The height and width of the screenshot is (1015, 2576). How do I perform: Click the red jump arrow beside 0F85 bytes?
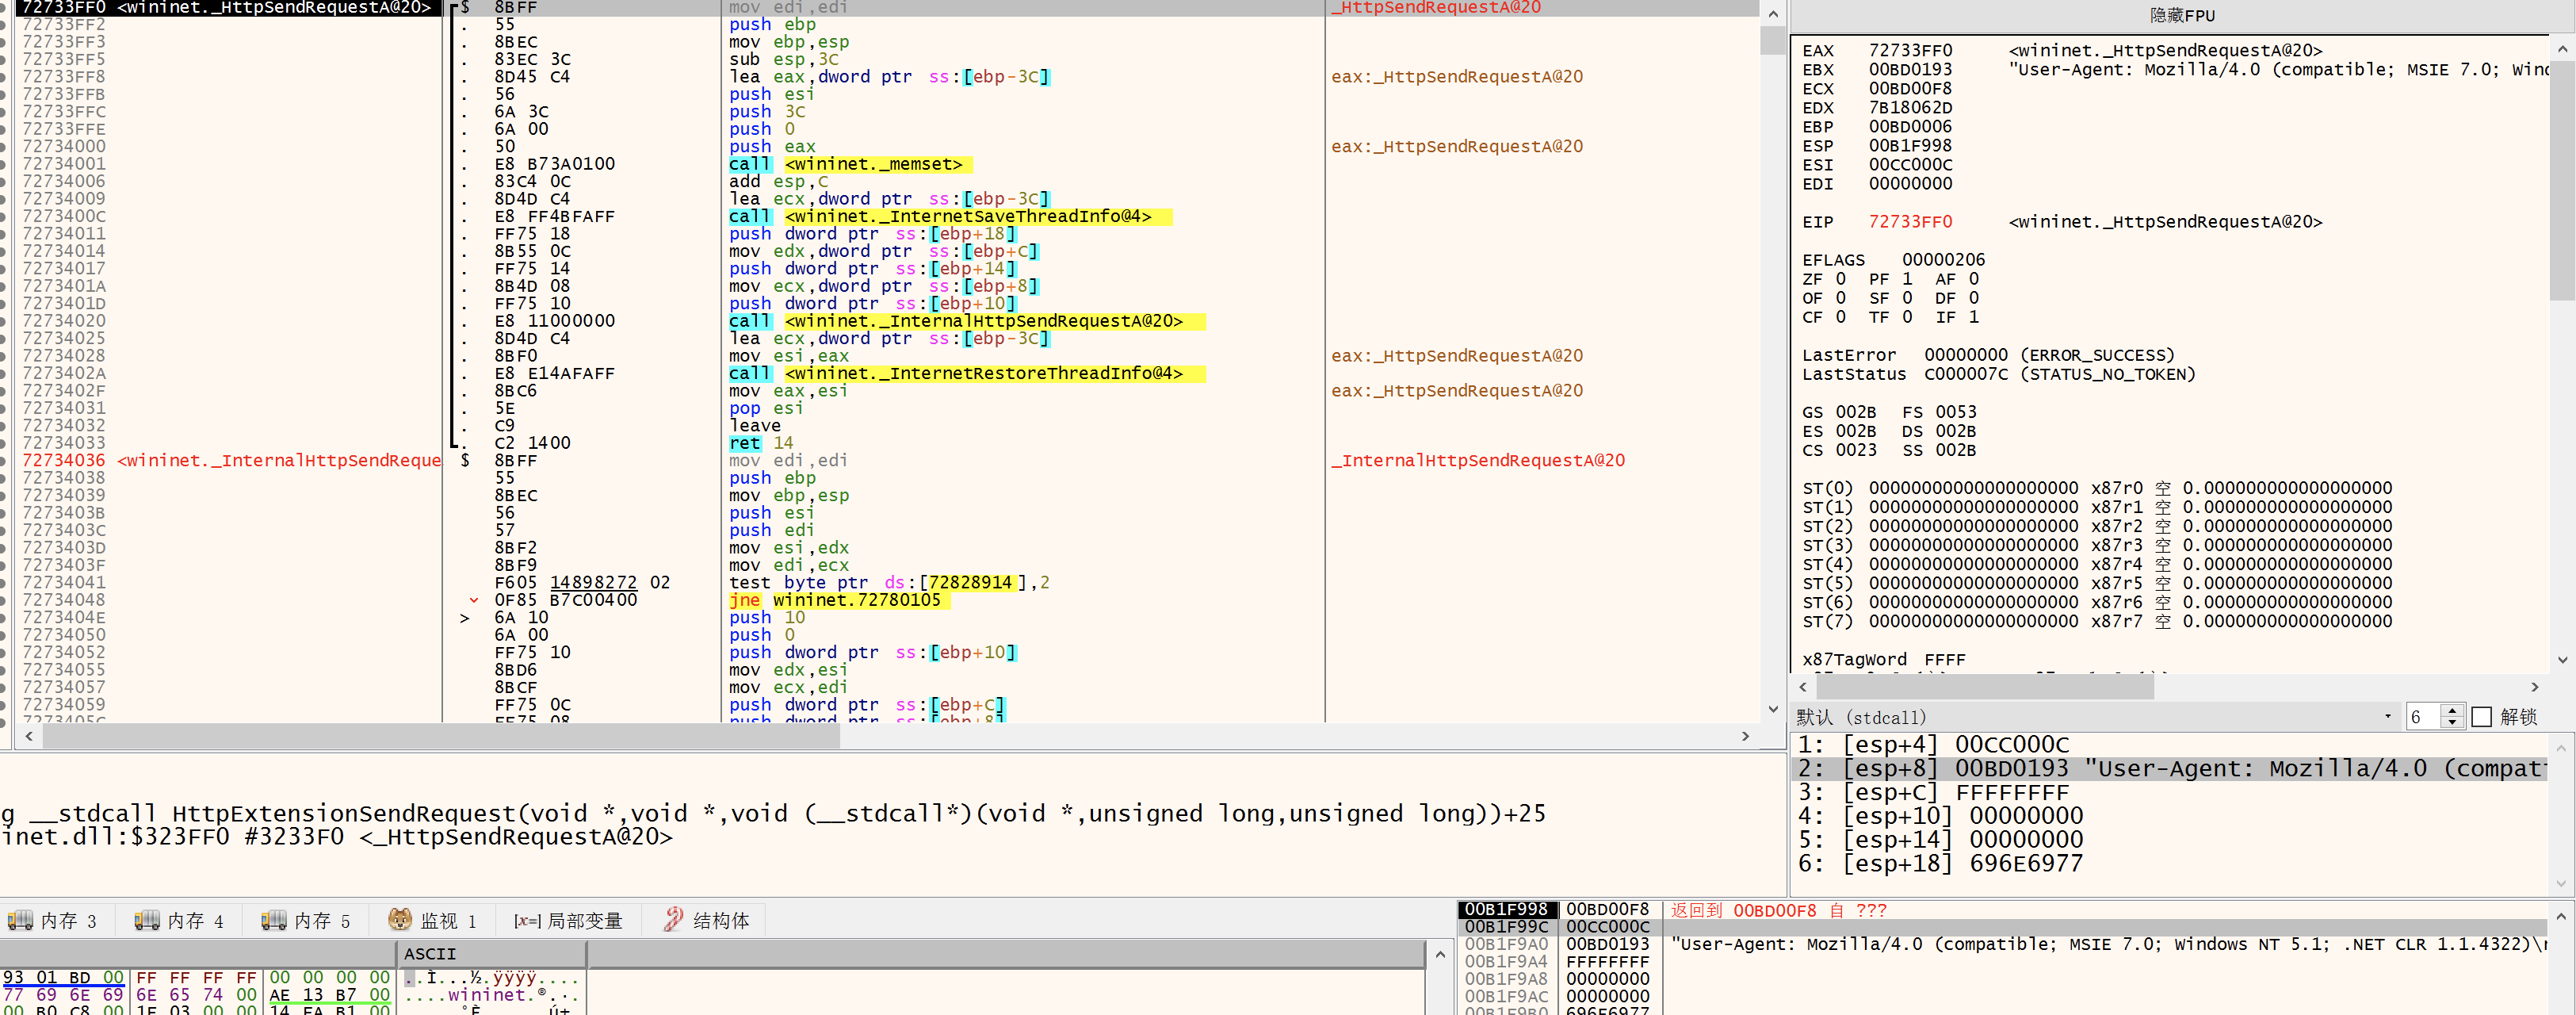pyautogui.click(x=473, y=600)
